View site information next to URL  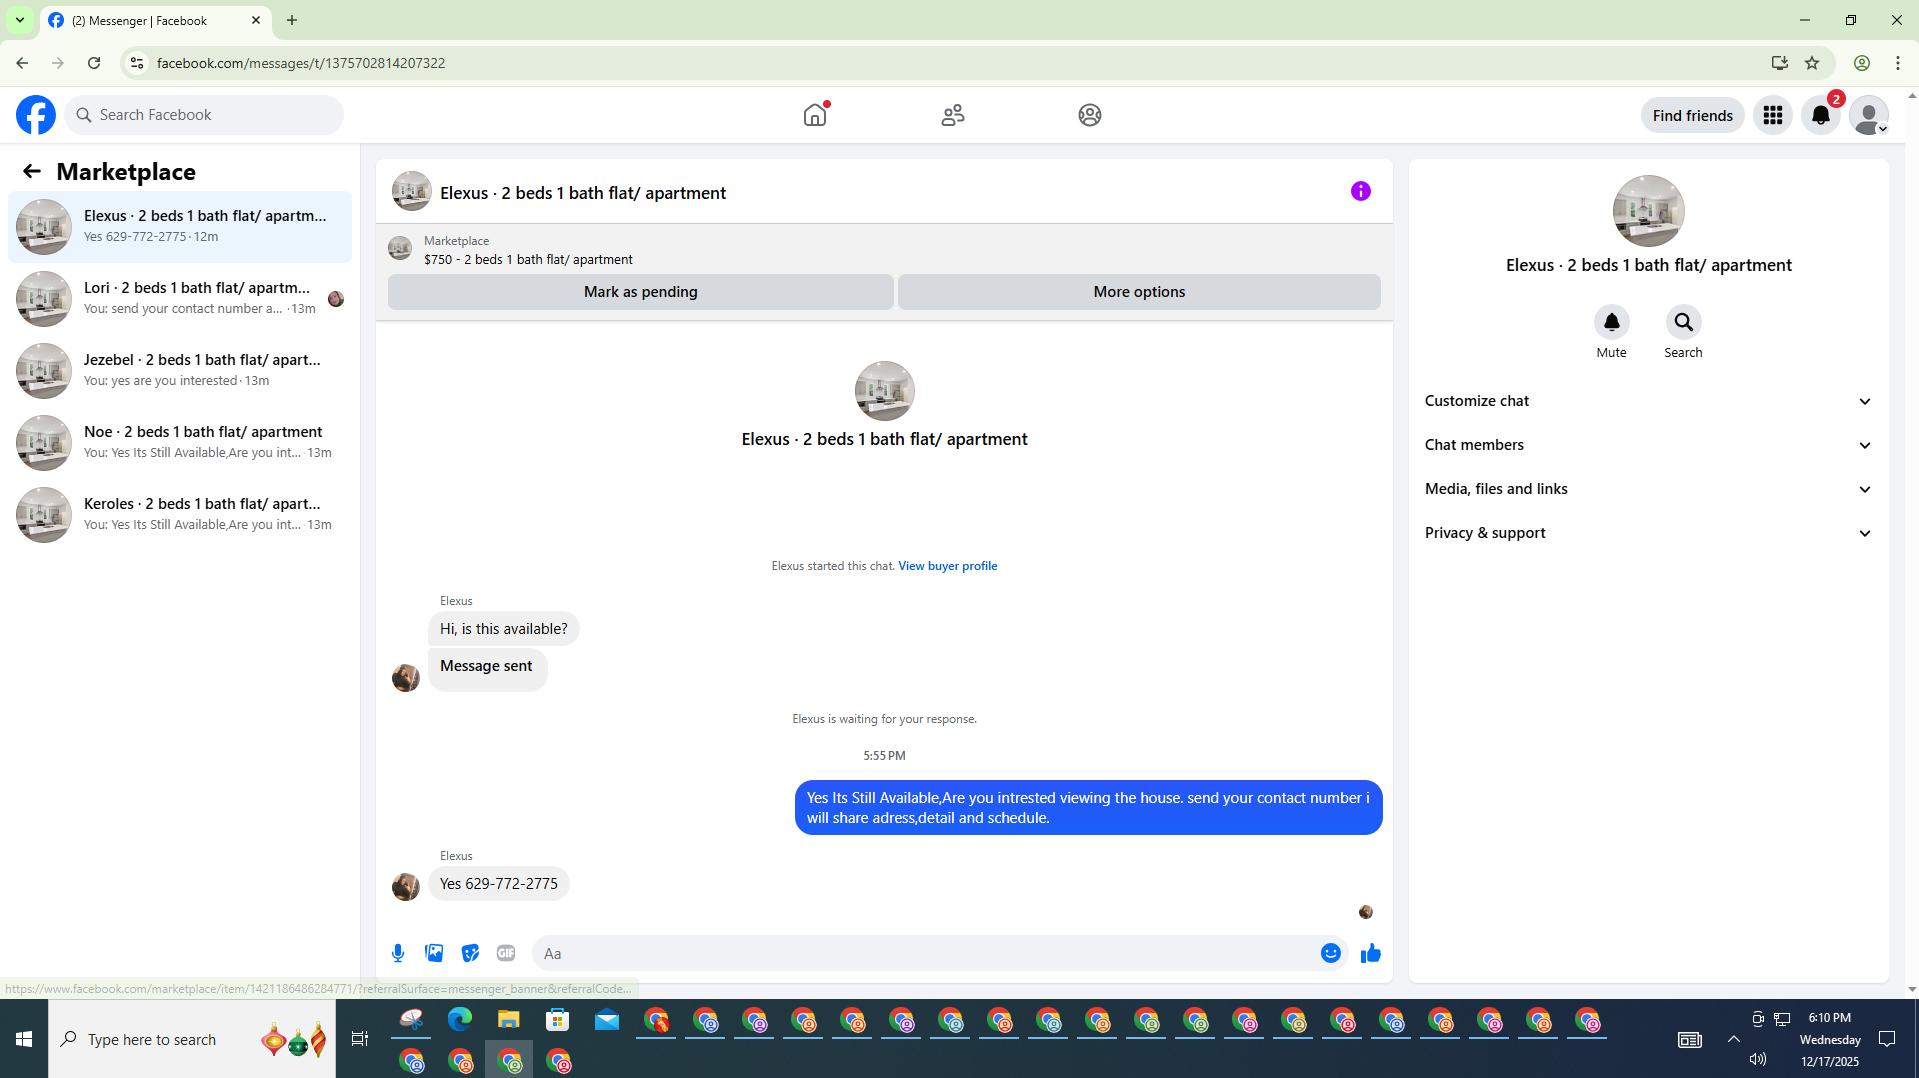[x=137, y=63]
